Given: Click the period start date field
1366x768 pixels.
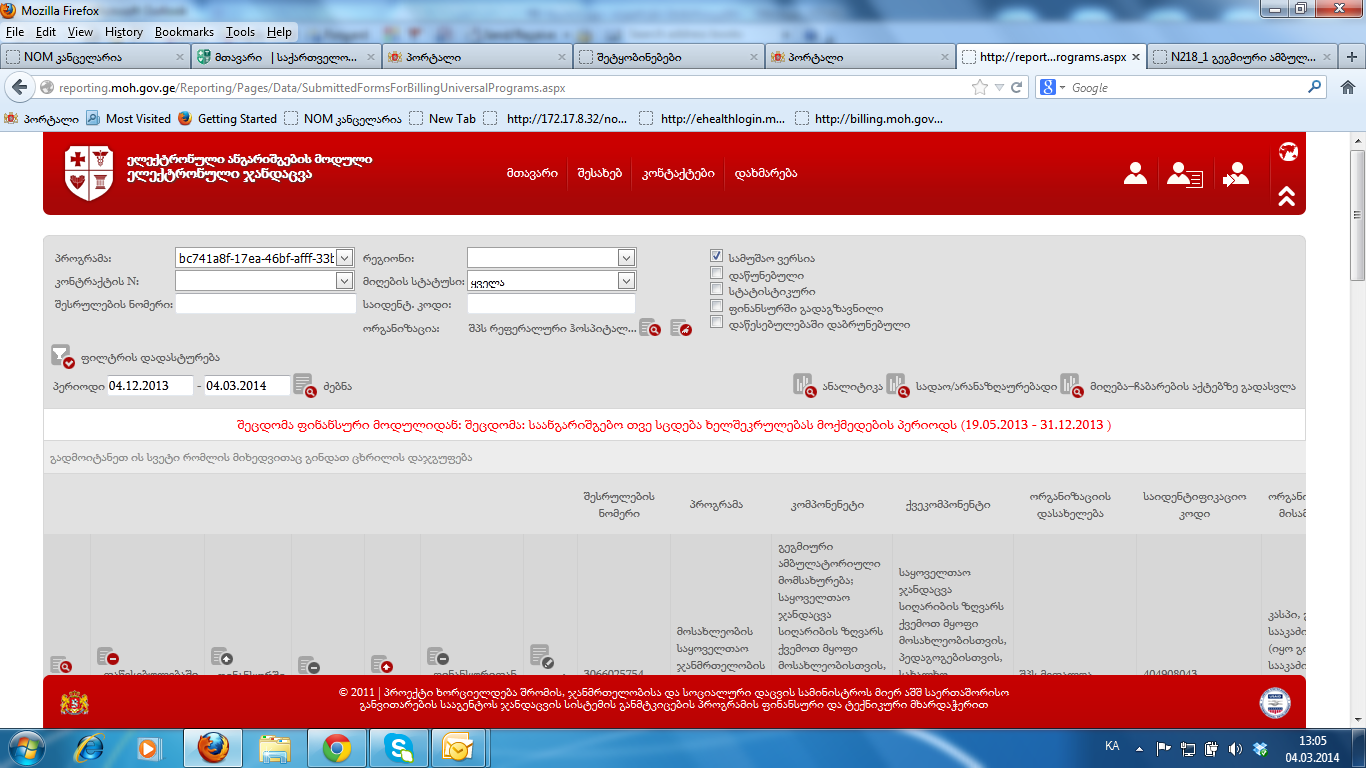Looking at the screenshot, I should [150, 386].
